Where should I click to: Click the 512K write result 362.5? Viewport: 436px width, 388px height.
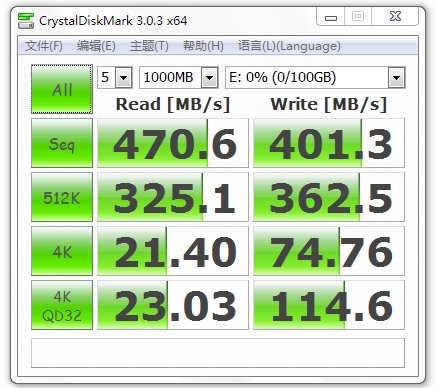pyautogui.click(x=329, y=197)
